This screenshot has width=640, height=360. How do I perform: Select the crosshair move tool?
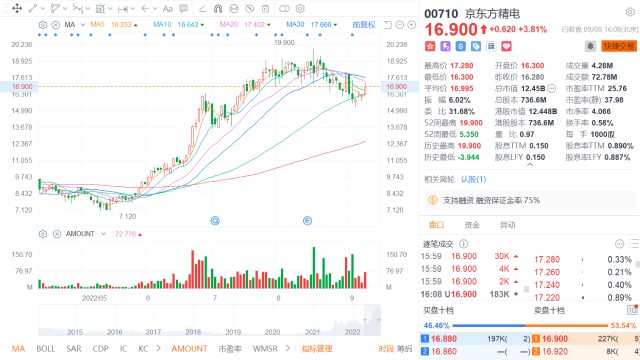[x=17, y=8]
